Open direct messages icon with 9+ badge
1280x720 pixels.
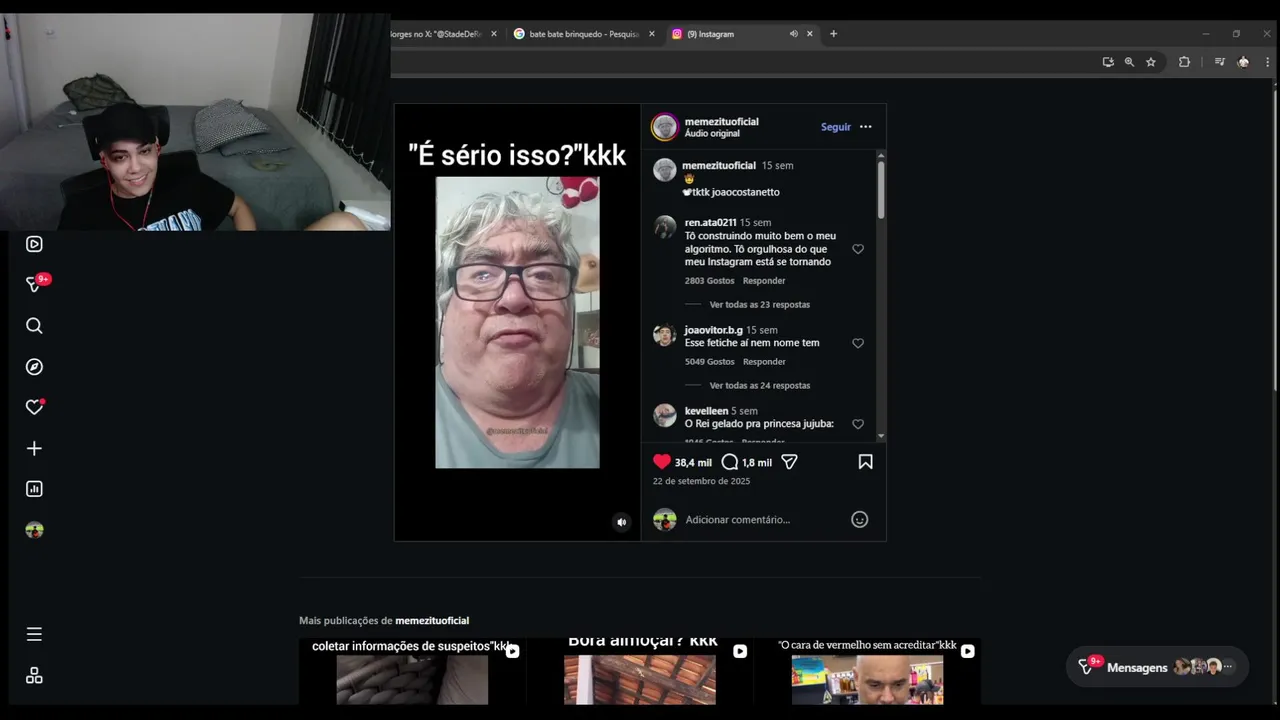tap(36, 284)
